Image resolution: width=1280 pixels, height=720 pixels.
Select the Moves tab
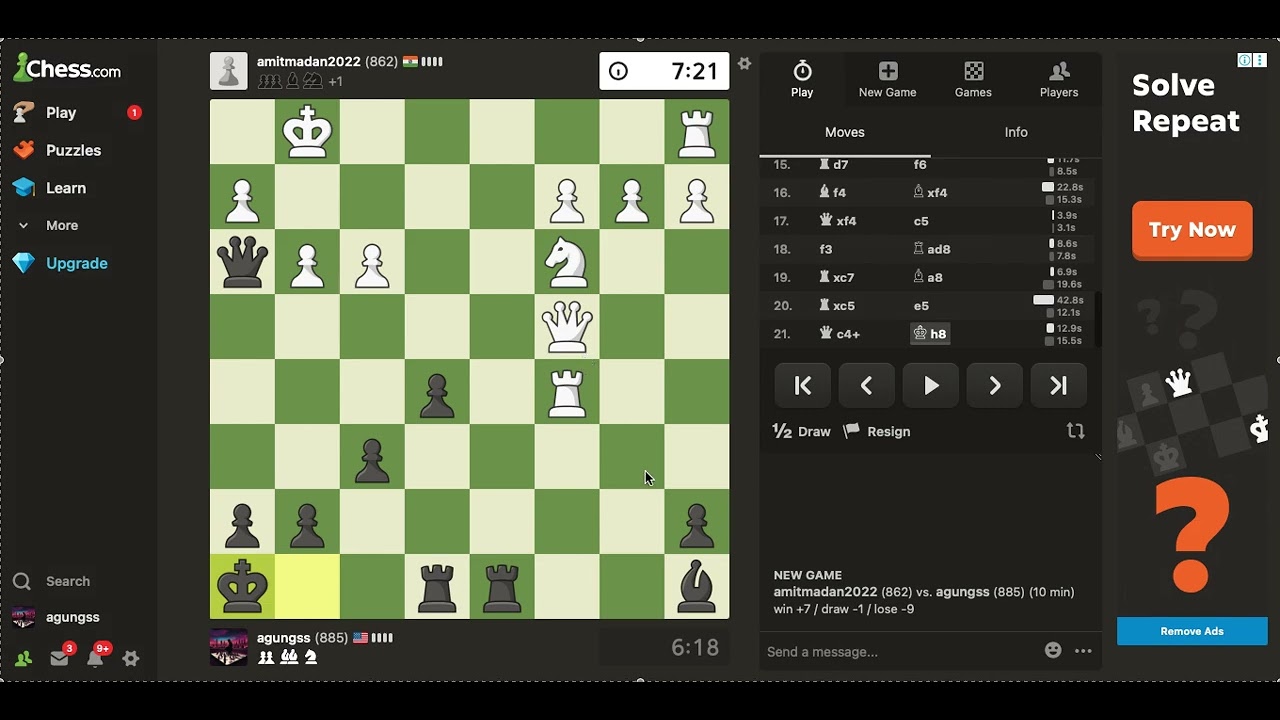tap(845, 132)
